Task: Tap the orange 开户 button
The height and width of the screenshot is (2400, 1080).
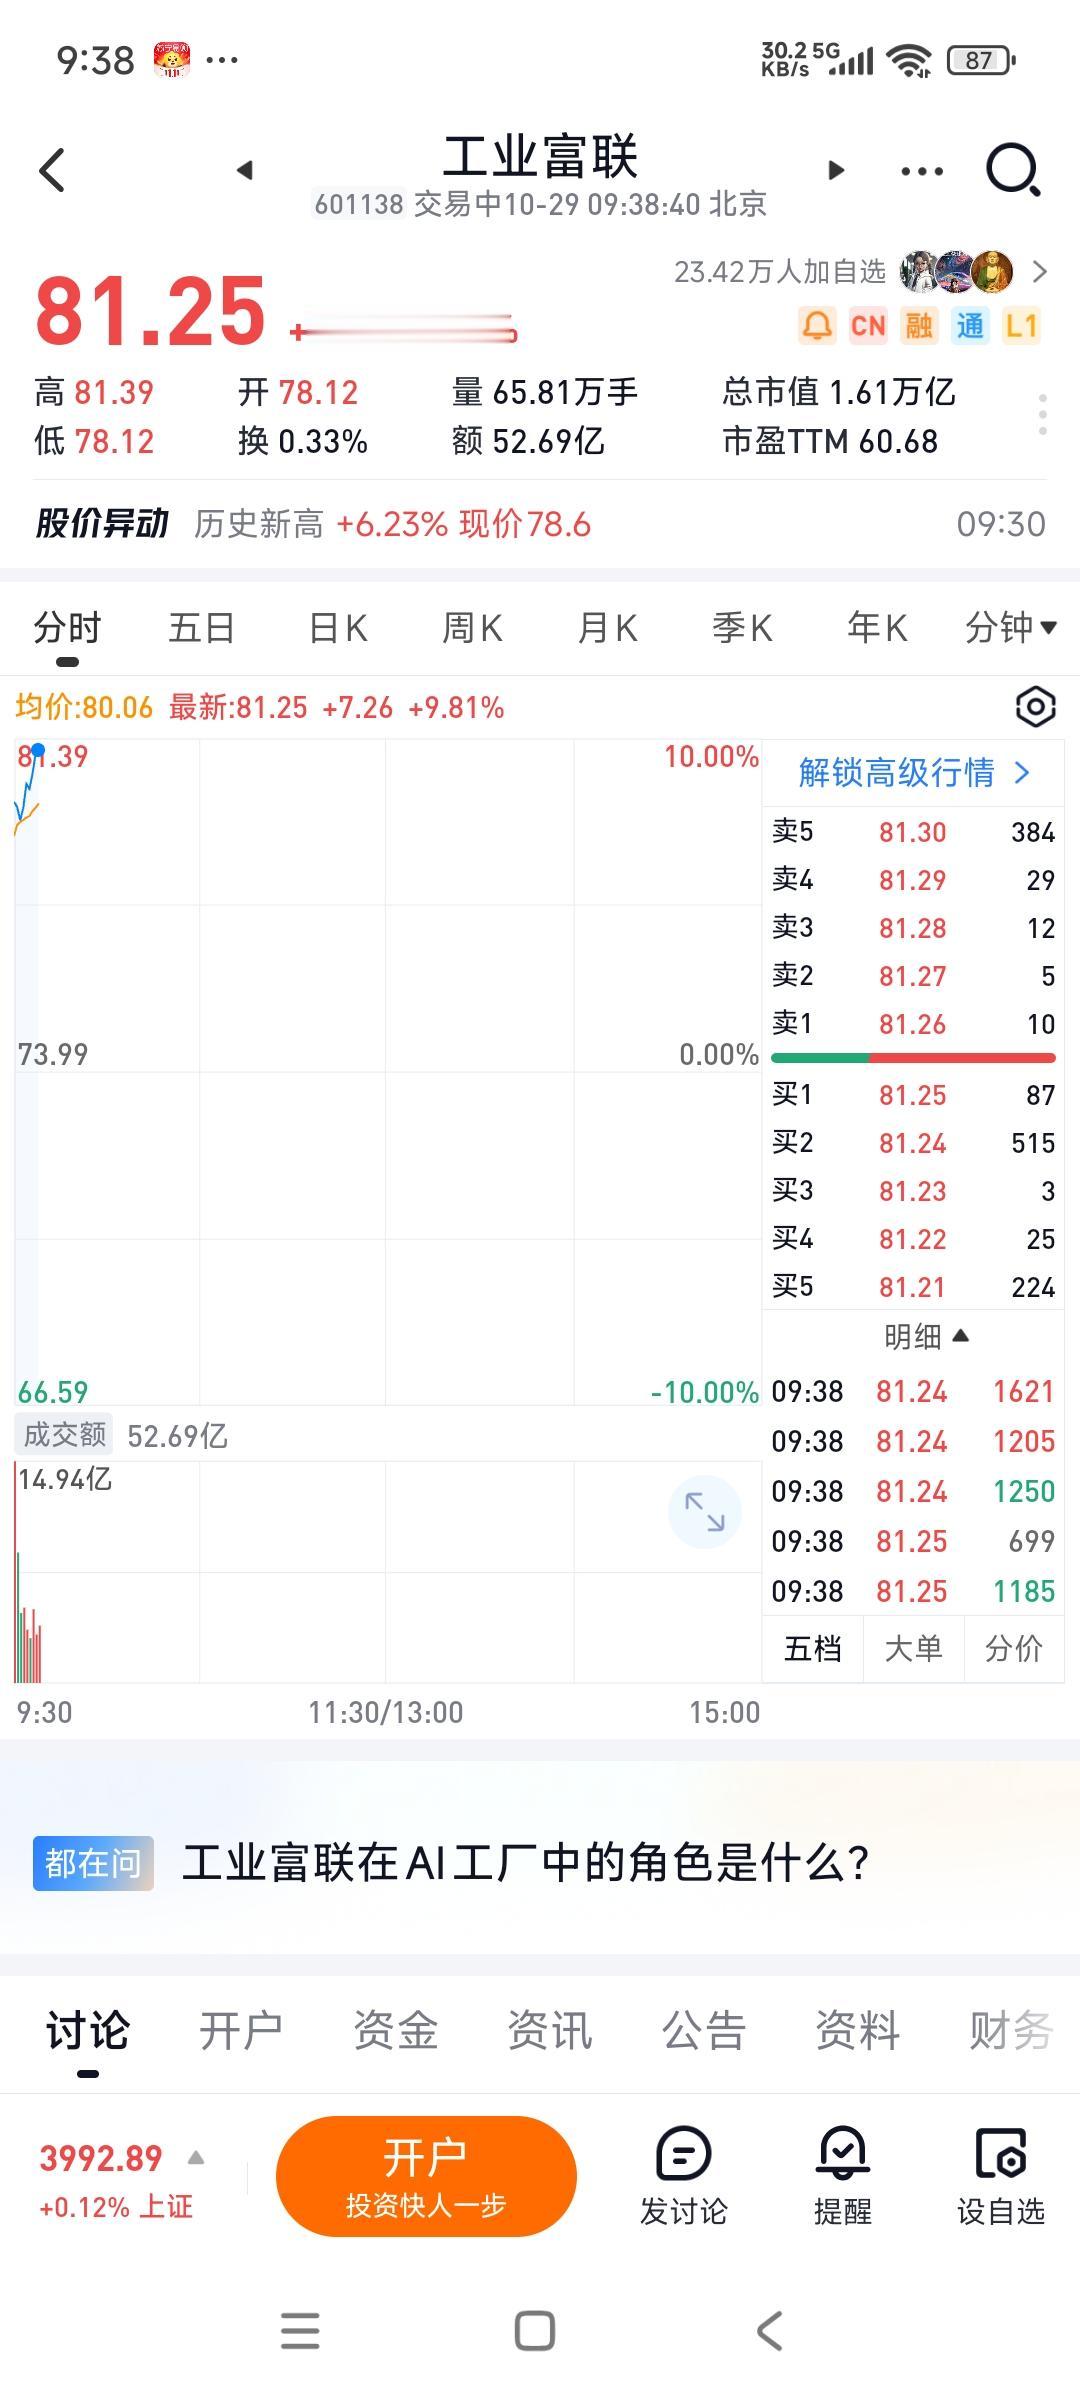Action: tap(426, 2176)
